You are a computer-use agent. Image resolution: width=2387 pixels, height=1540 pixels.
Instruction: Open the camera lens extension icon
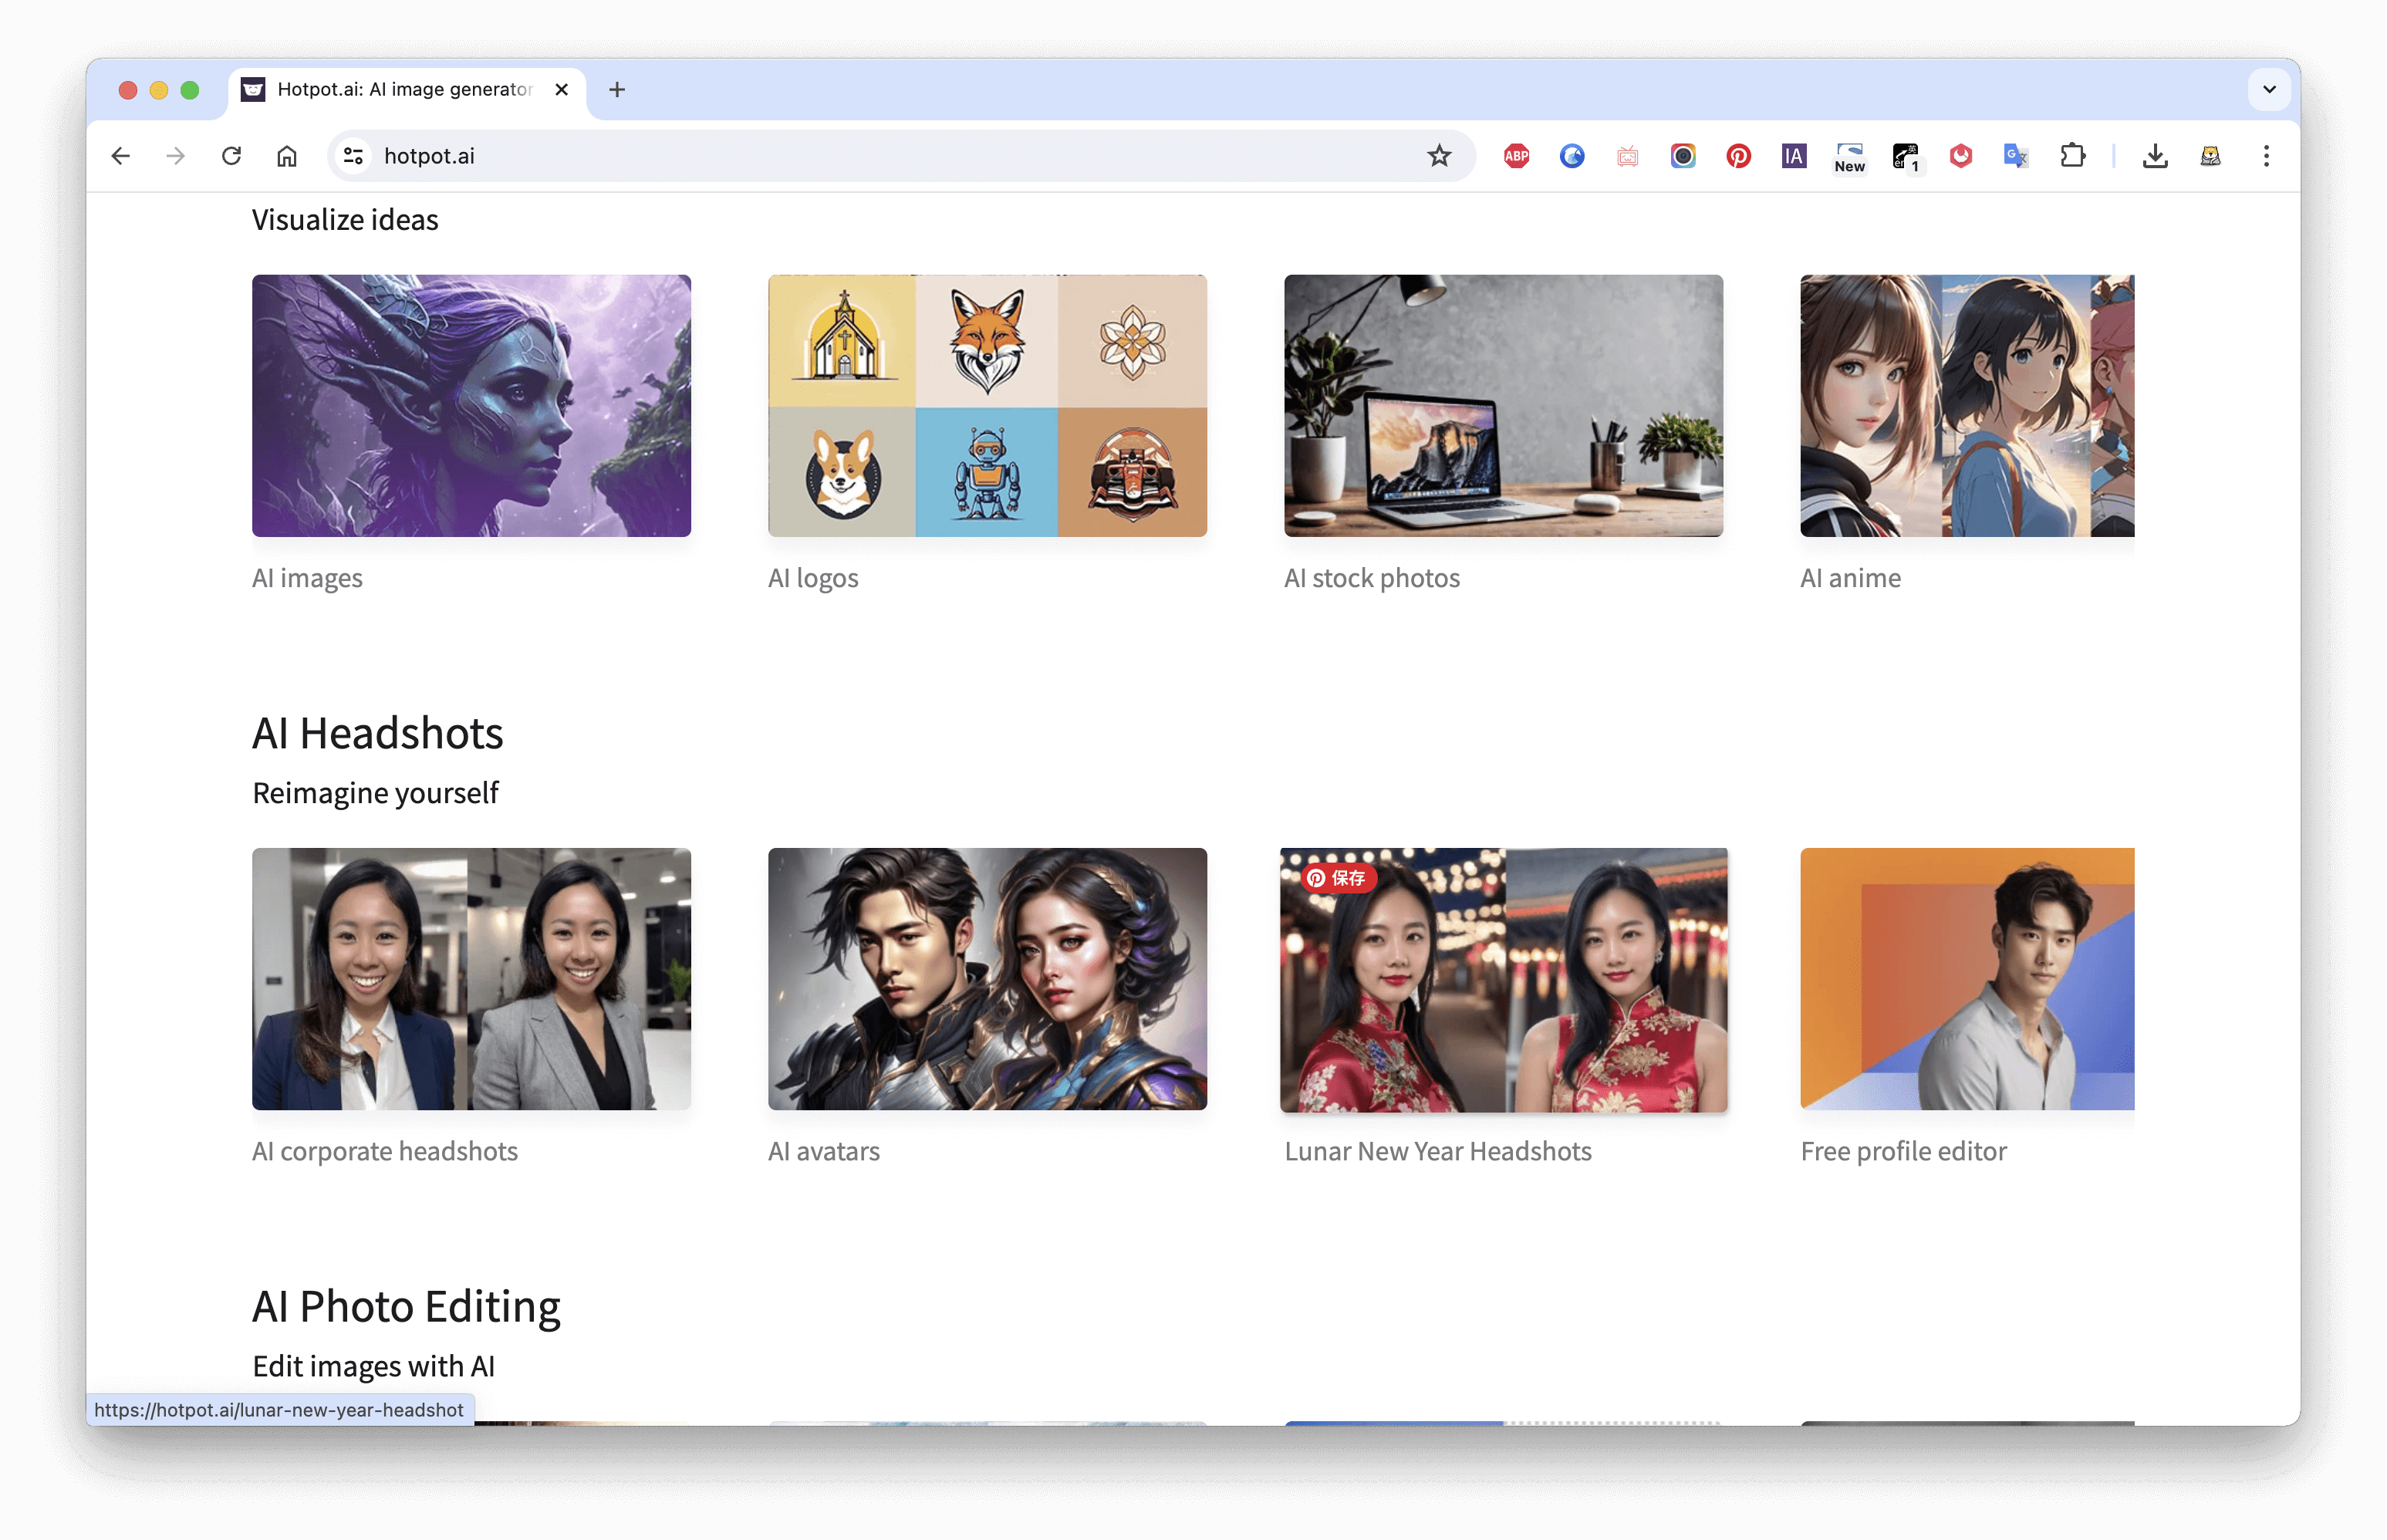point(1683,156)
